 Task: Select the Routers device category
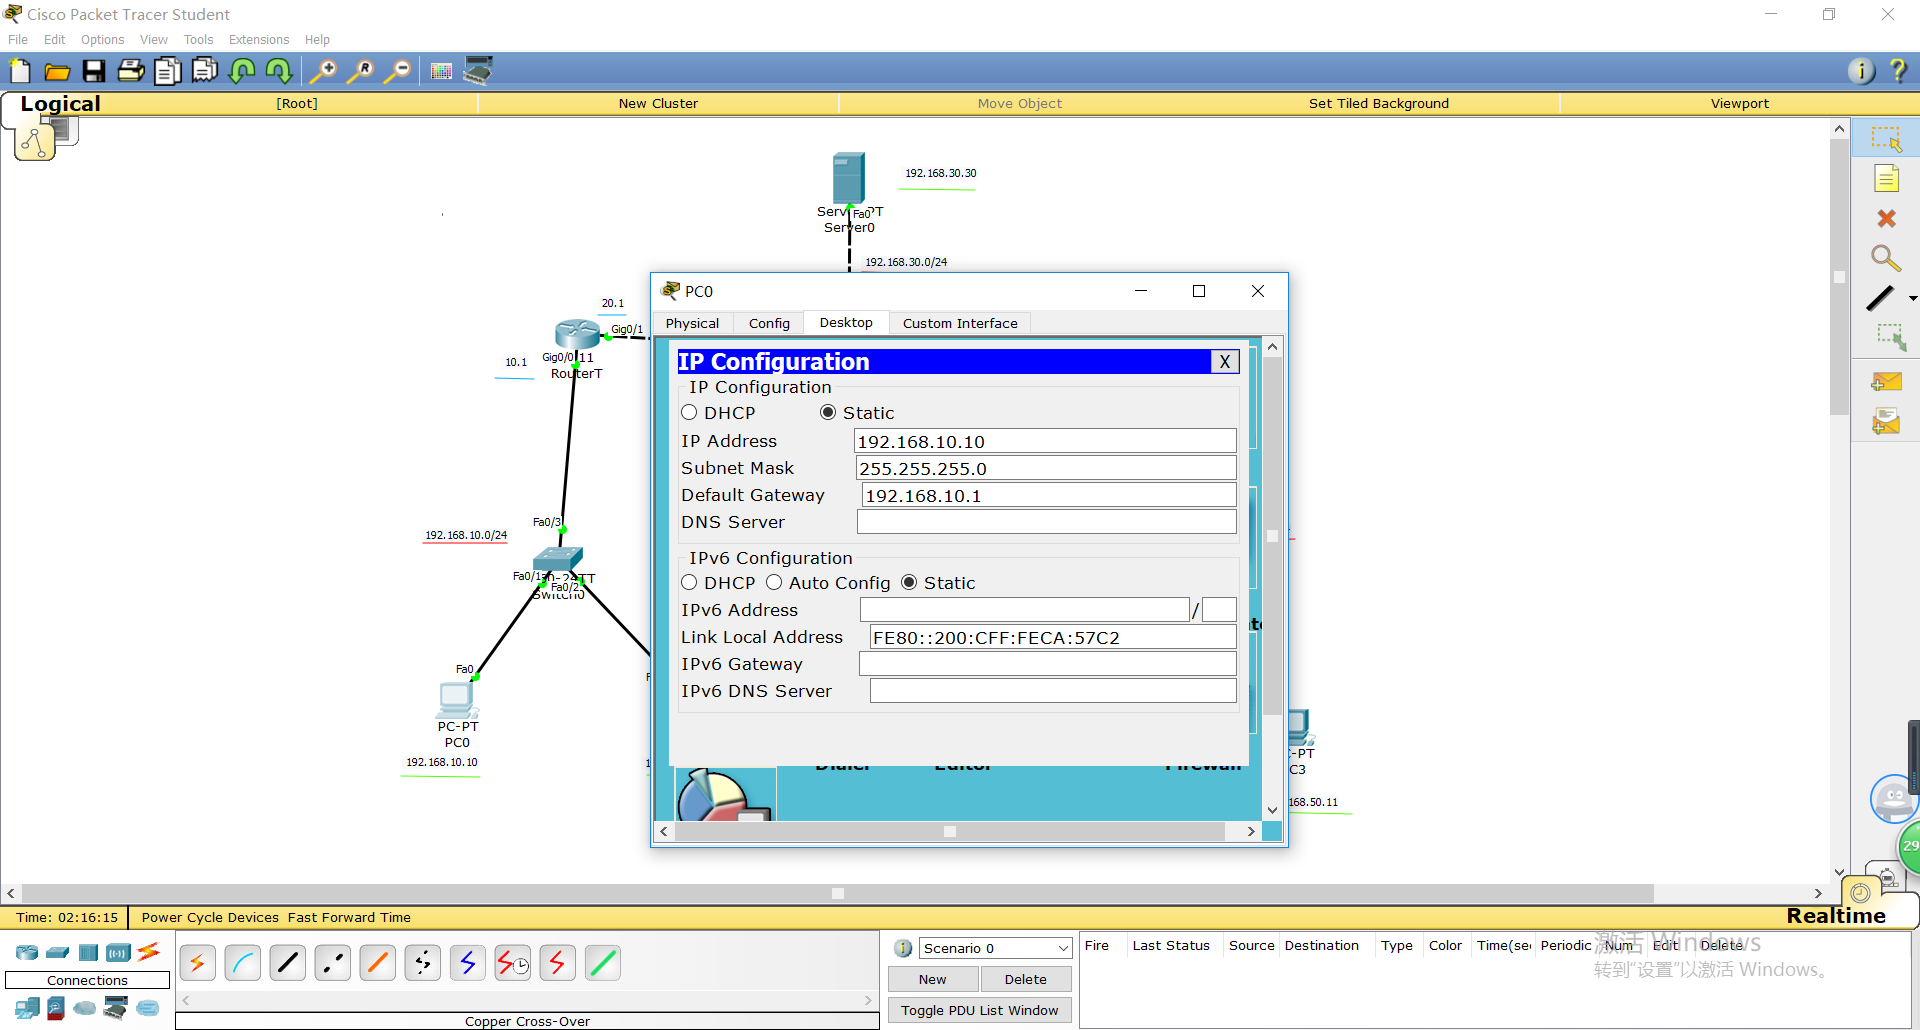pos(27,952)
